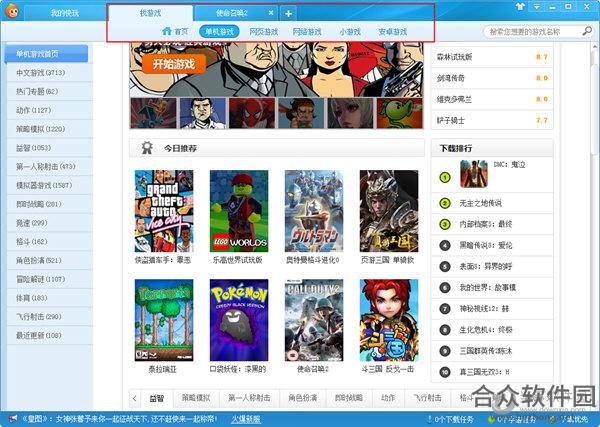
Task: Switch to the 我的快玩 tab
Action: tap(64, 13)
